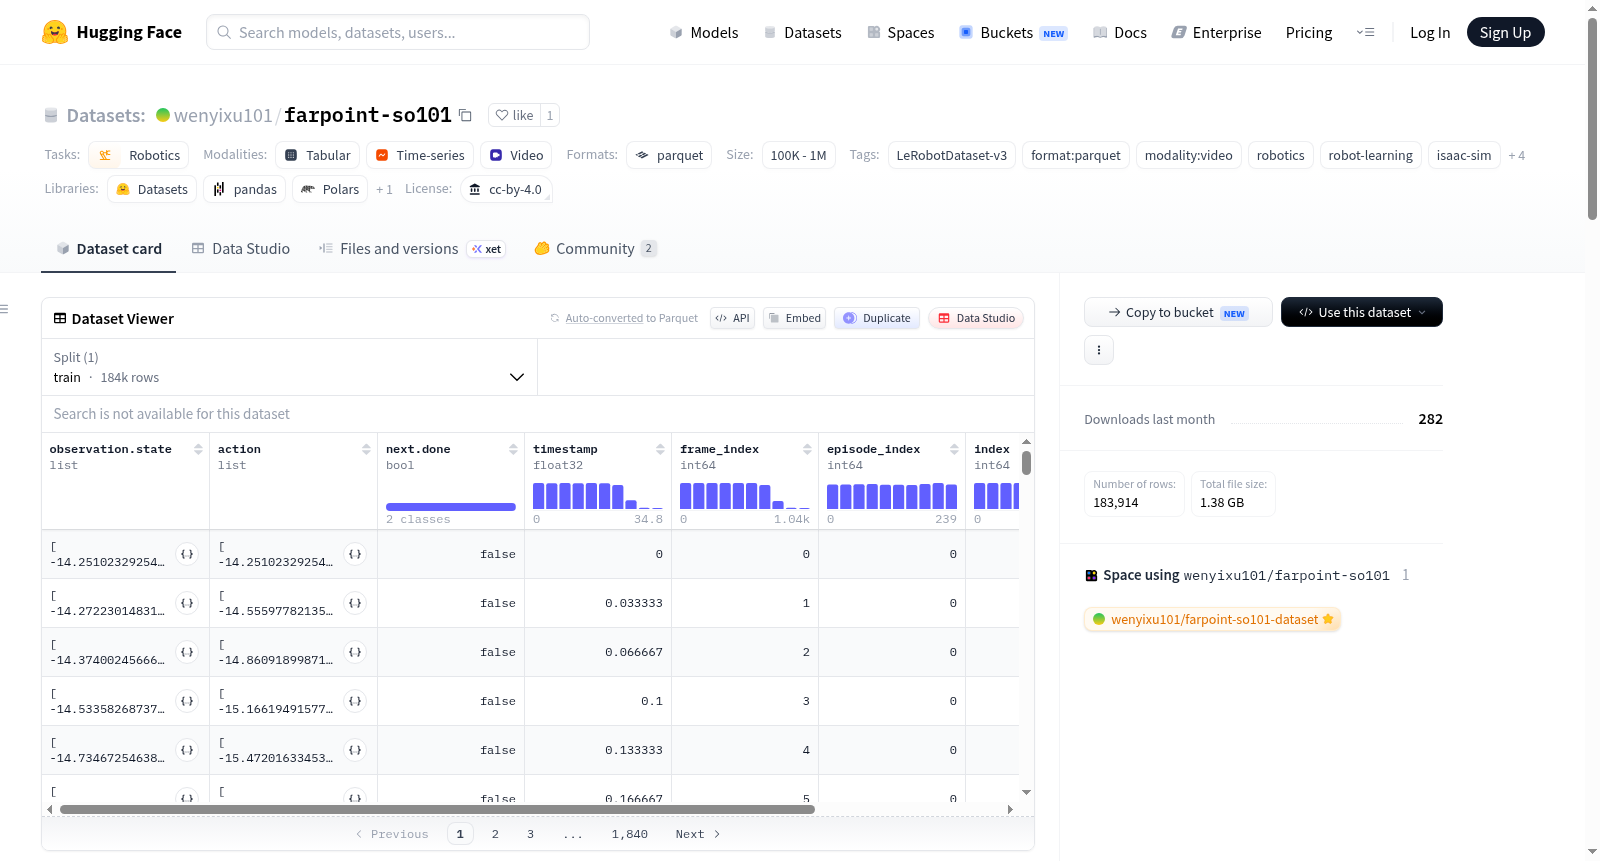Open the Files and versions tab

412,249
